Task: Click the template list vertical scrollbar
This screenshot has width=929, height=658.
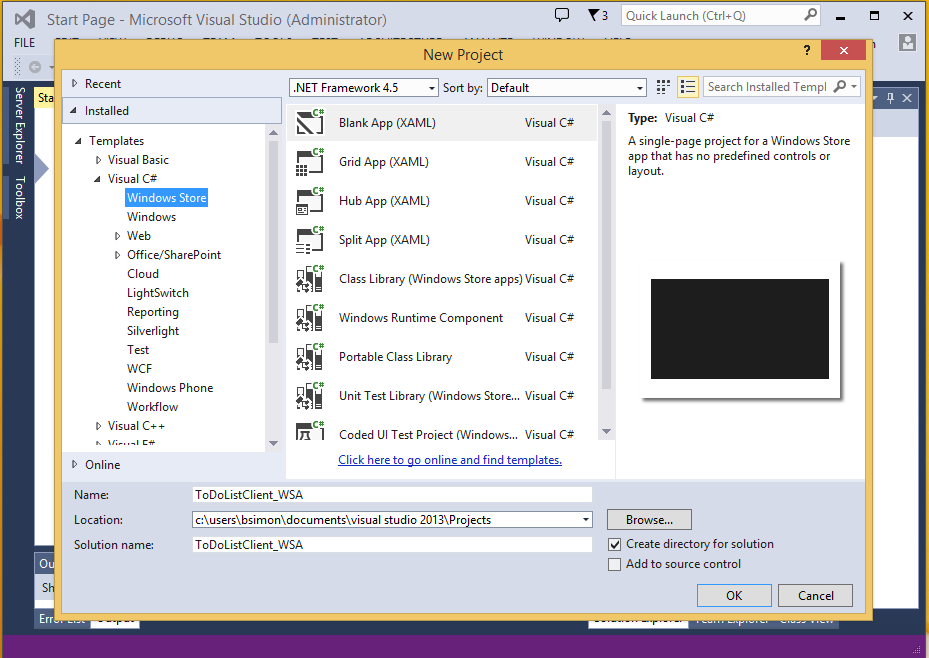Action: coord(606,250)
